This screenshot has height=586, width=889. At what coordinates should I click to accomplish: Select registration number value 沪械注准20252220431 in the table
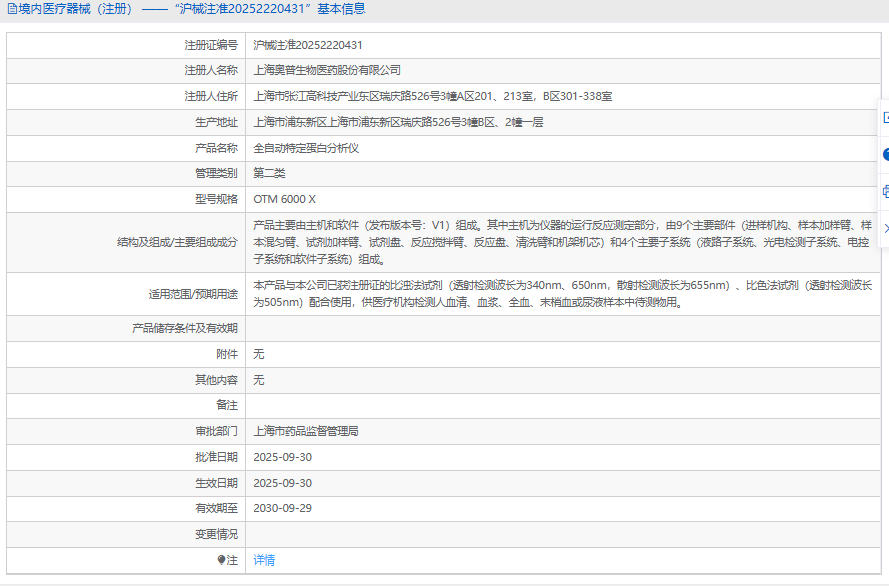pos(308,45)
